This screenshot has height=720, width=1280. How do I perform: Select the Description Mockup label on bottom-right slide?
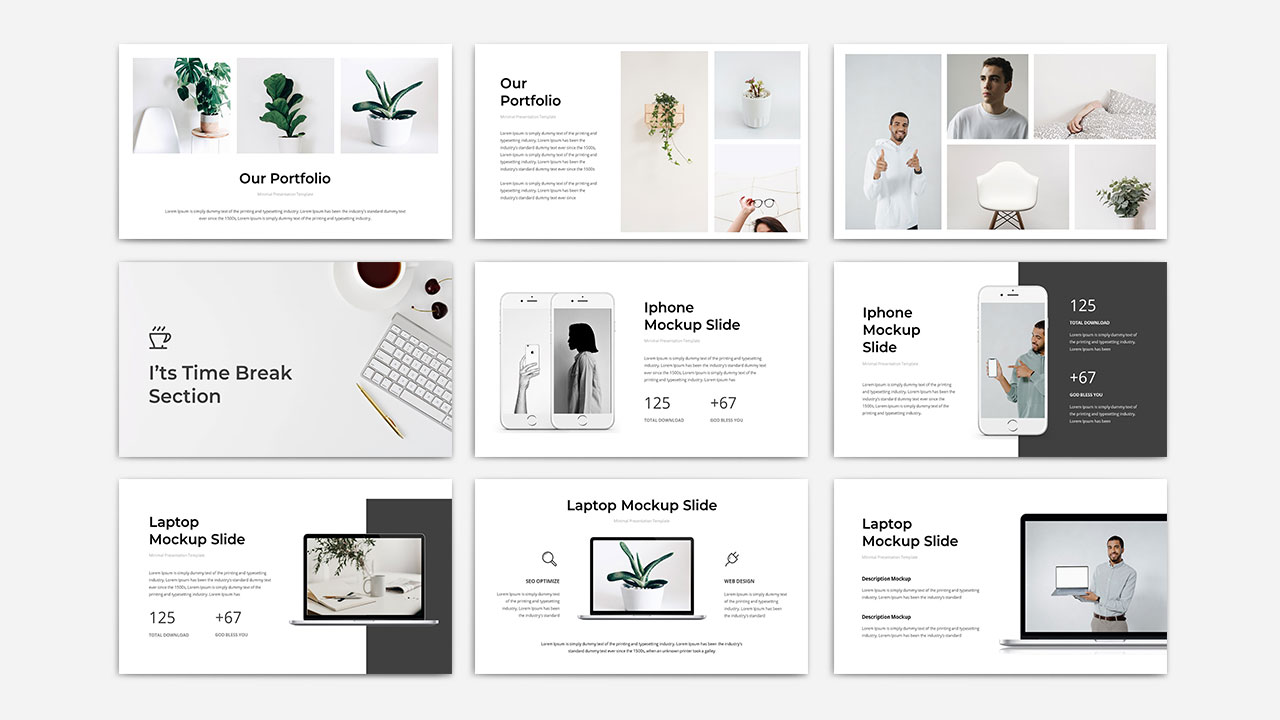click(x=889, y=578)
